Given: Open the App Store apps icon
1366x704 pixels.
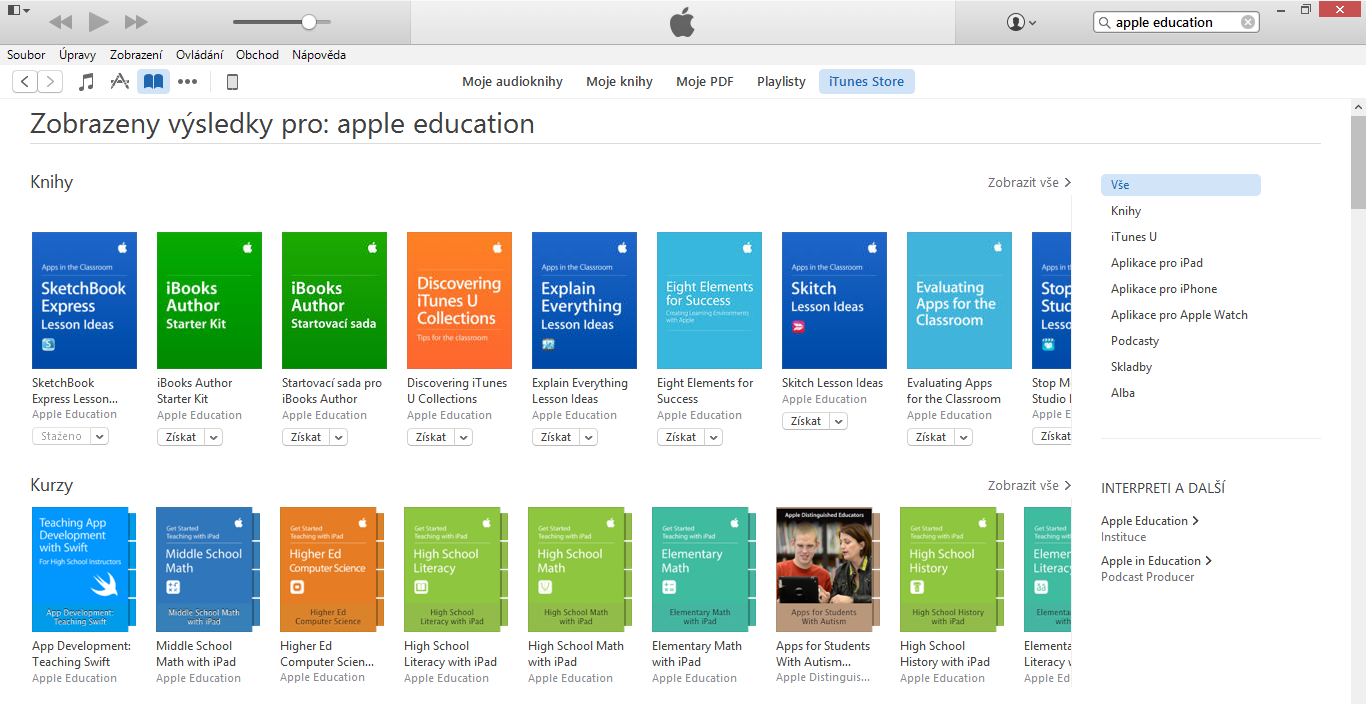Looking at the screenshot, I should coord(120,82).
